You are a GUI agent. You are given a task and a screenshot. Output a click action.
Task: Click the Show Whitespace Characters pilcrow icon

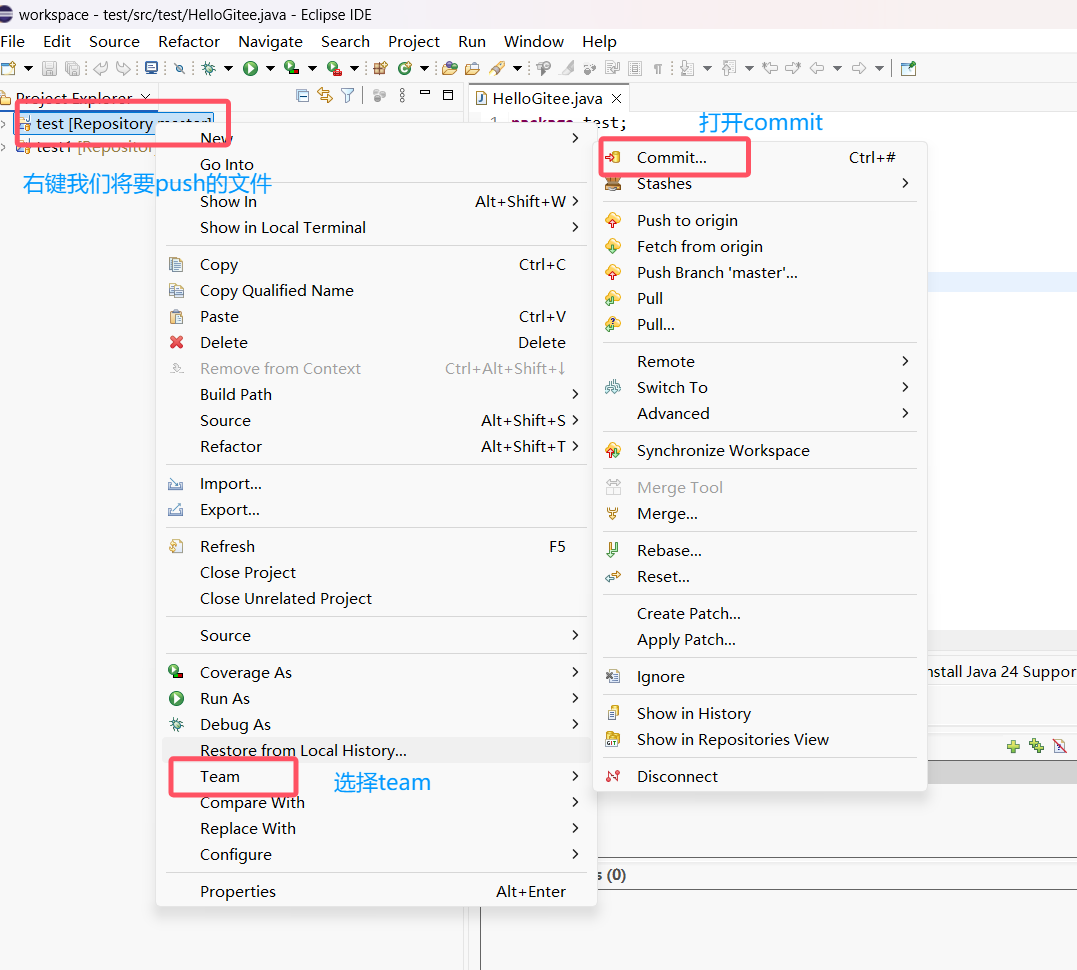[657, 68]
